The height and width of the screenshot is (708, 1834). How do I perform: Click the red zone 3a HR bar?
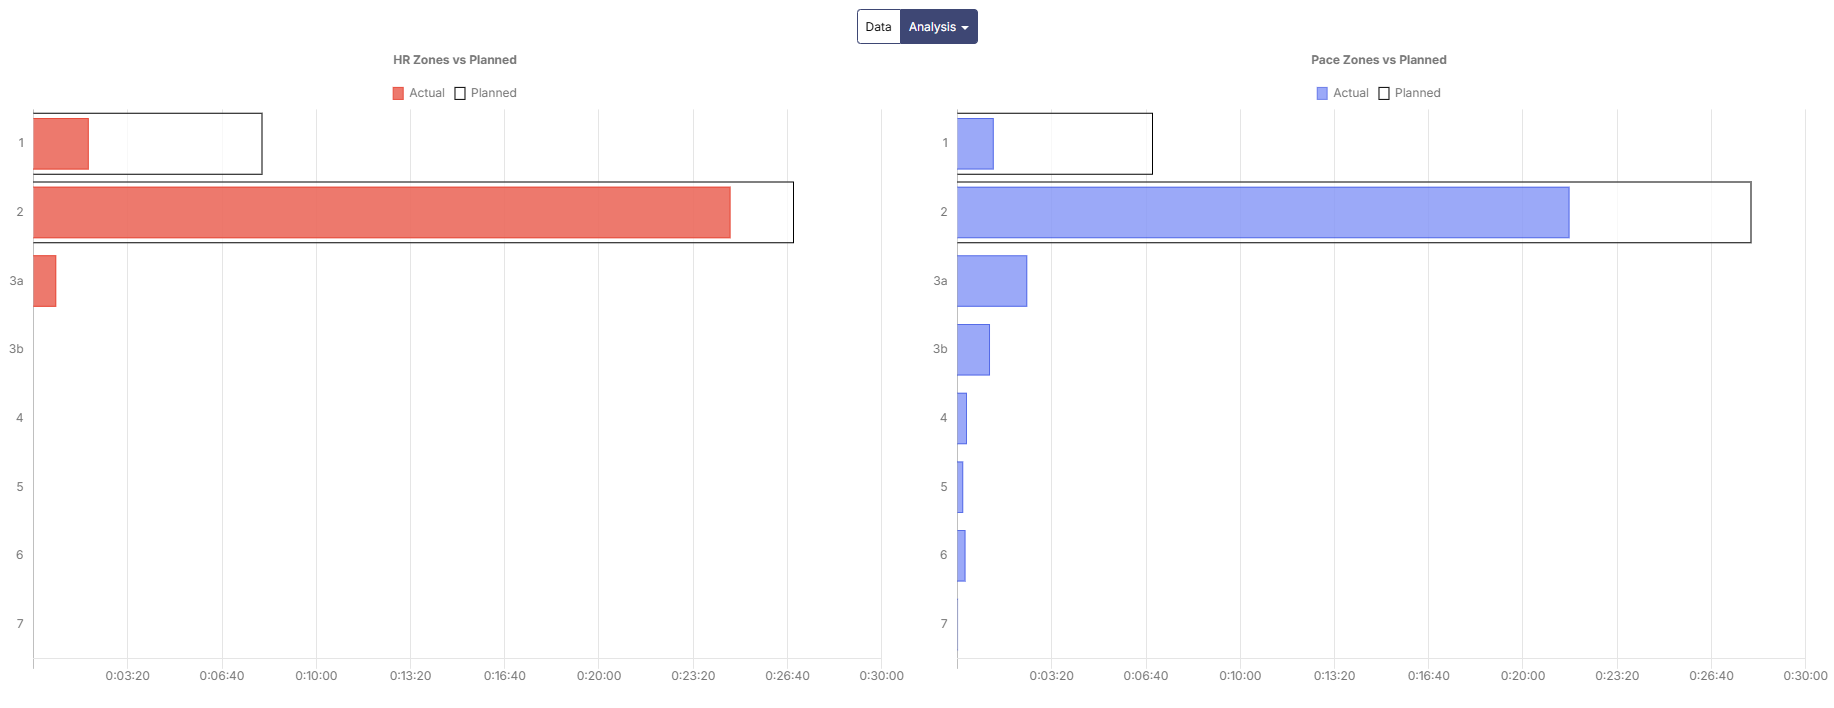(45, 281)
